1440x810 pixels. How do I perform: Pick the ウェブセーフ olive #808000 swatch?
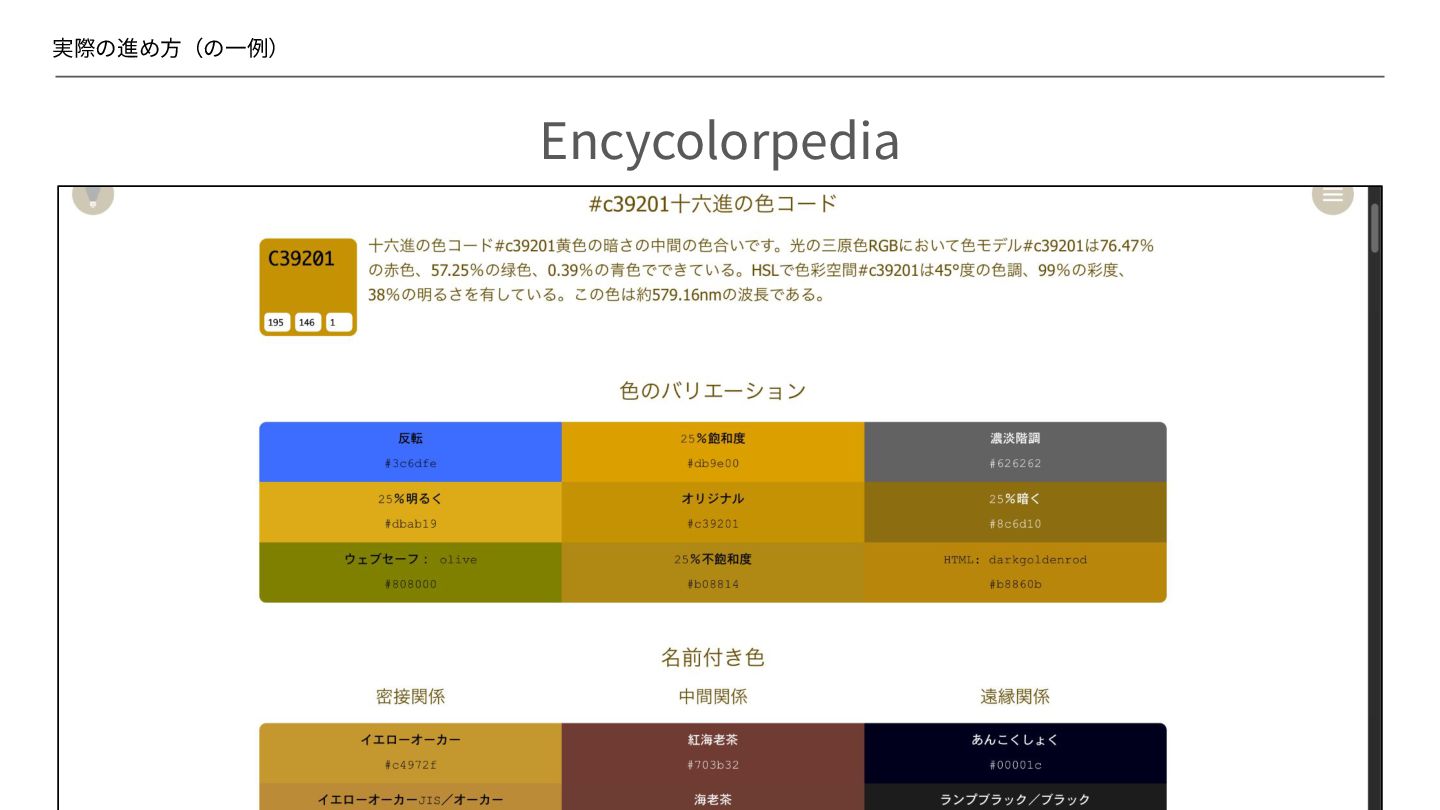point(410,572)
